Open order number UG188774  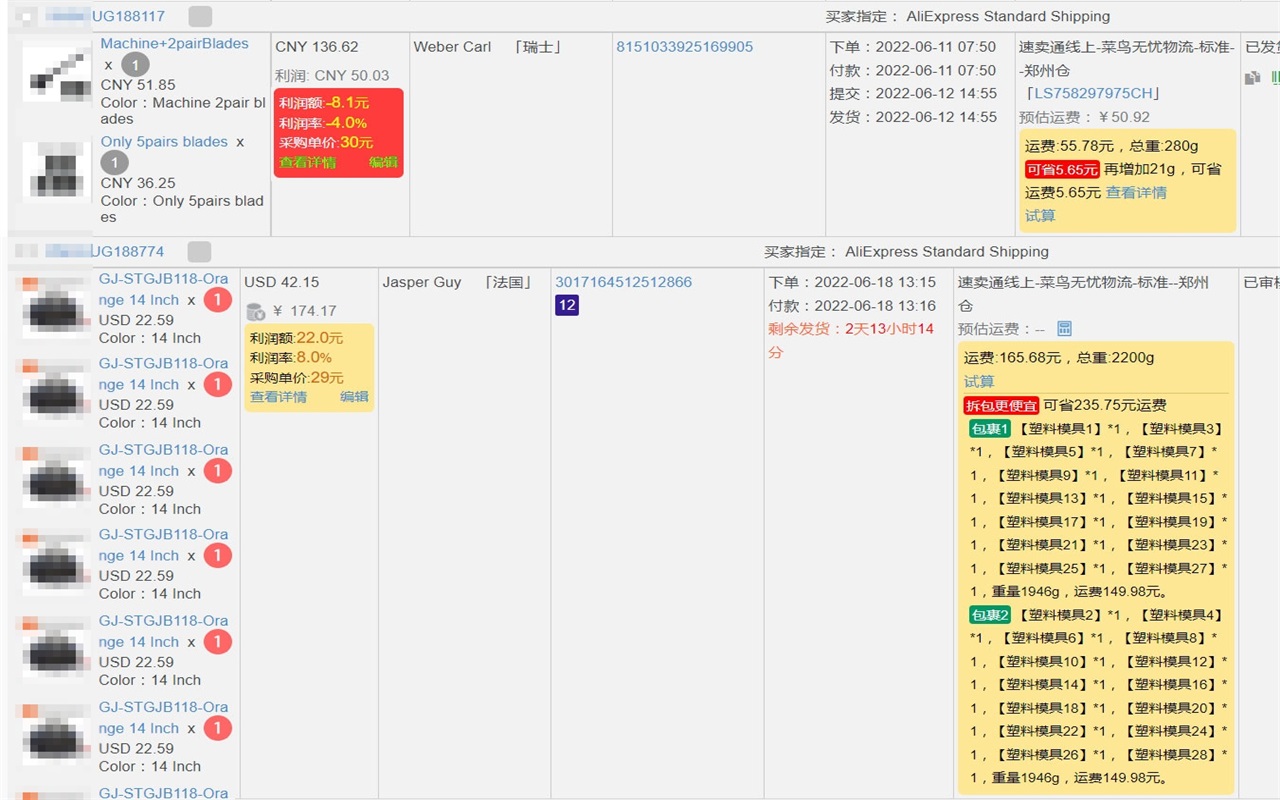tap(127, 252)
